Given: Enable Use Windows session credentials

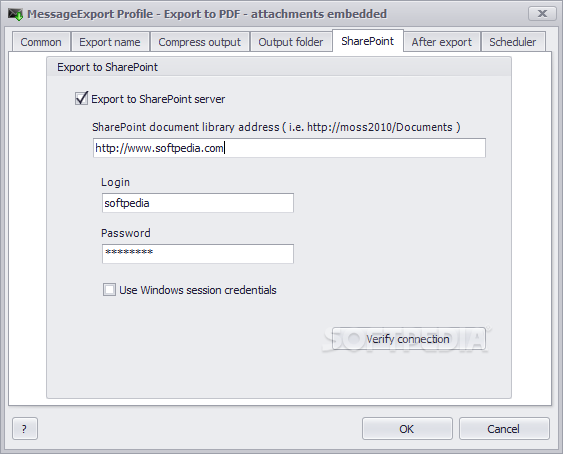Looking at the screenshot, I should point(109,289).
